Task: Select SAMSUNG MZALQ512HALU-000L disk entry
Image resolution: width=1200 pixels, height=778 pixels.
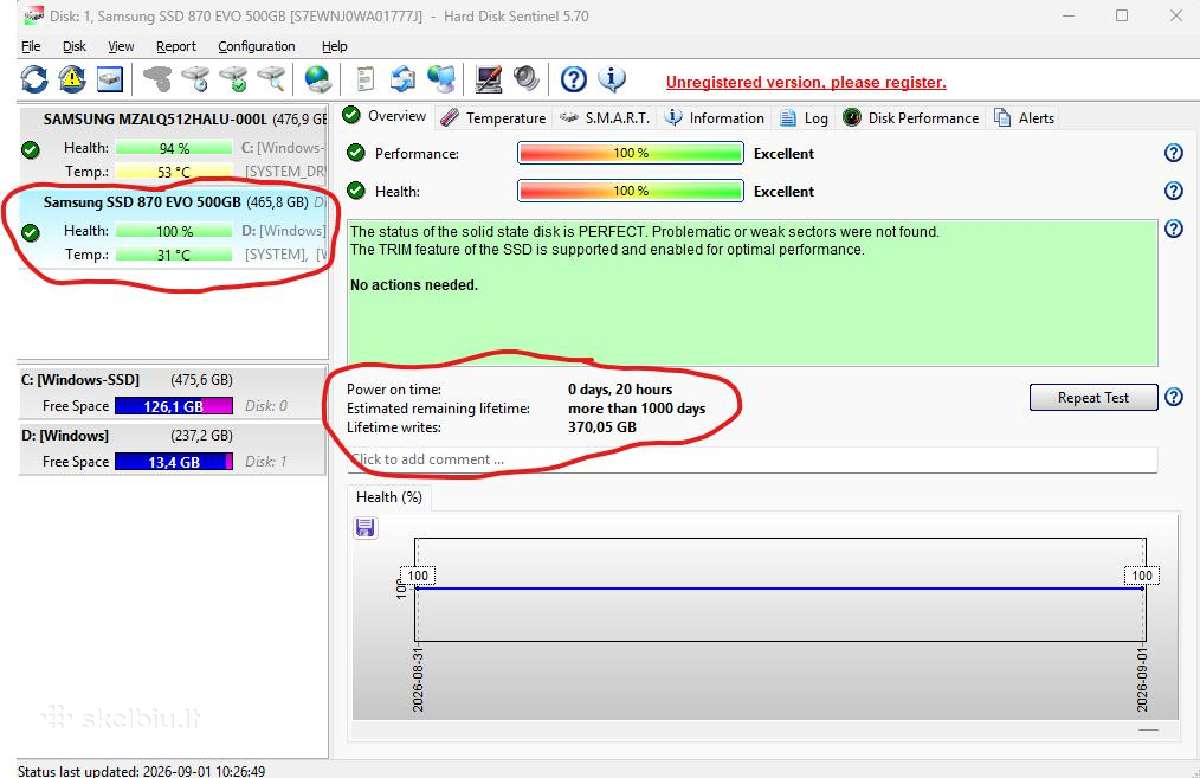Action: (x=172, y=144)
